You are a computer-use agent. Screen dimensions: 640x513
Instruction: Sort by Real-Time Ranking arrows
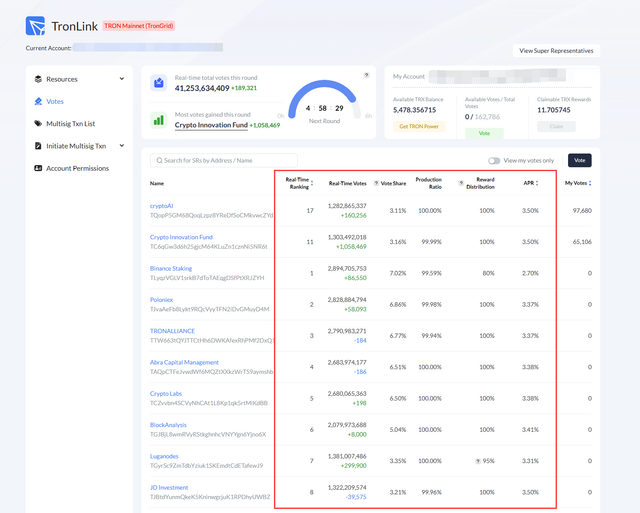click(x=312, y=183)
